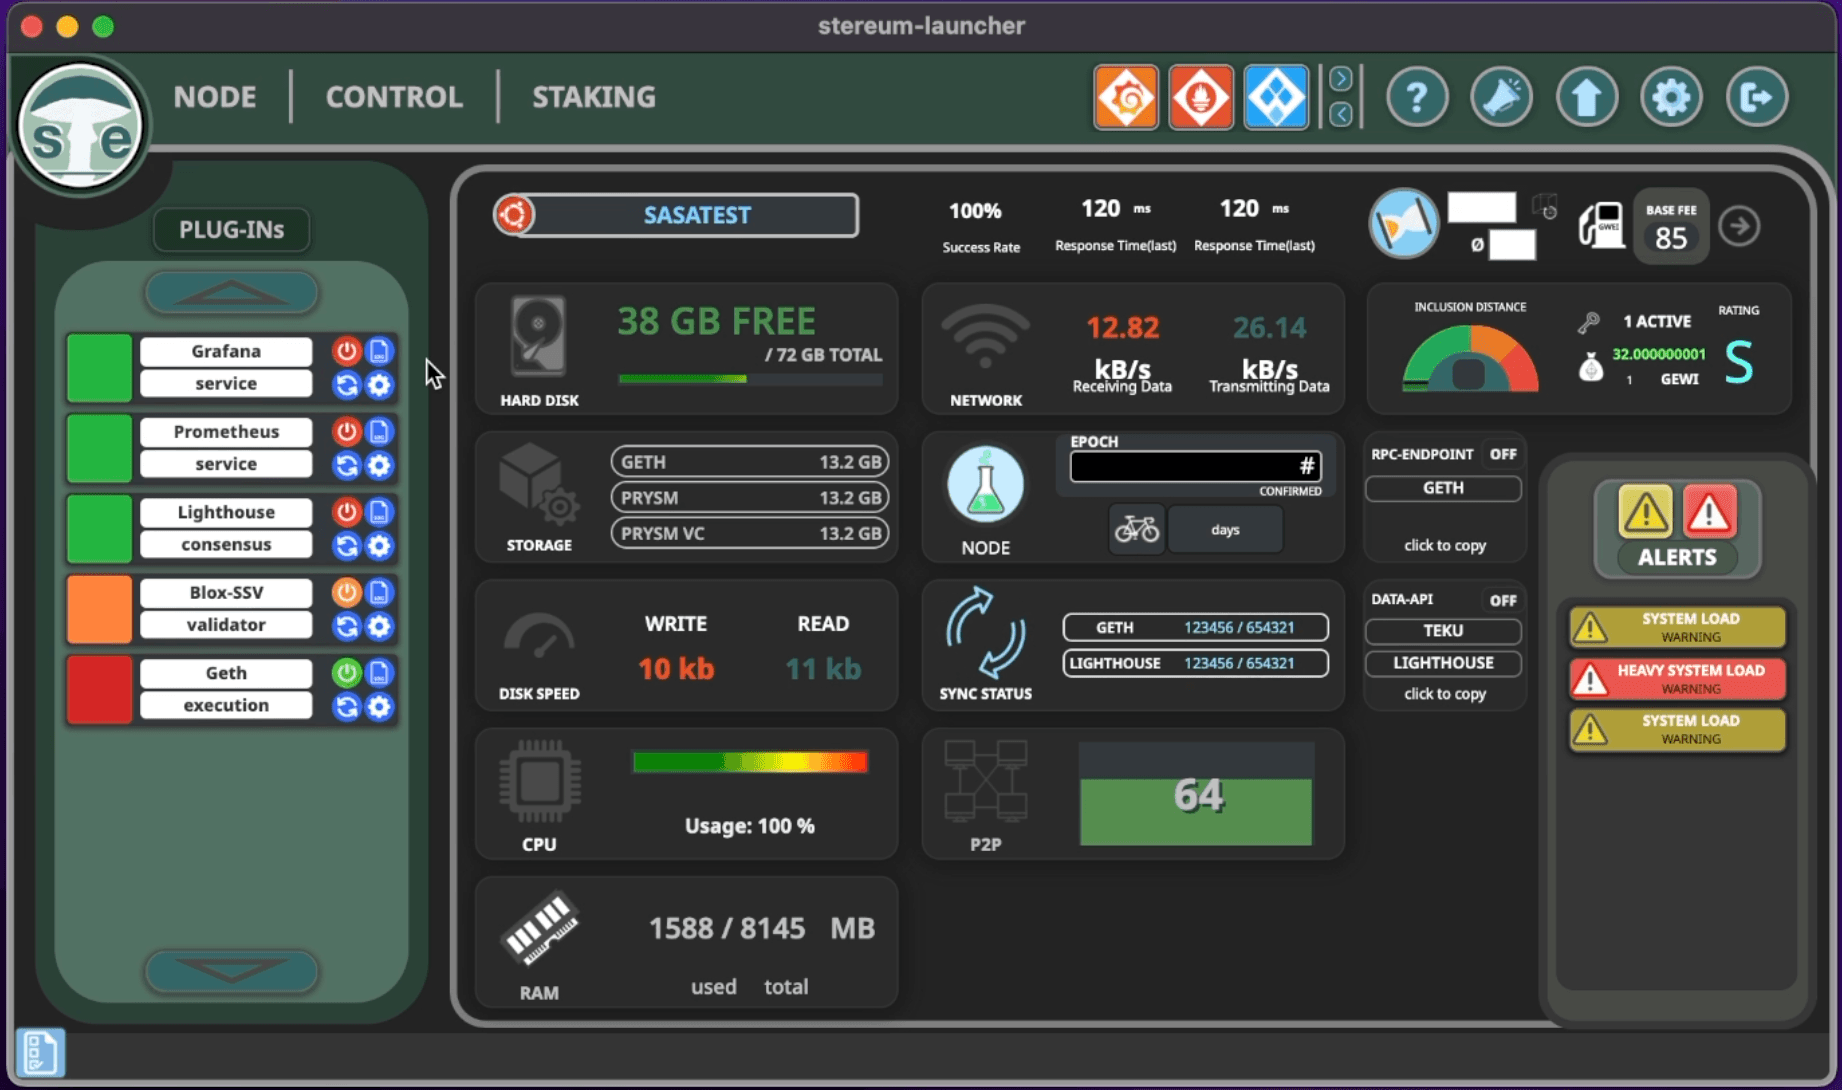Open Grafana service settings gear

tap(379, 385)
